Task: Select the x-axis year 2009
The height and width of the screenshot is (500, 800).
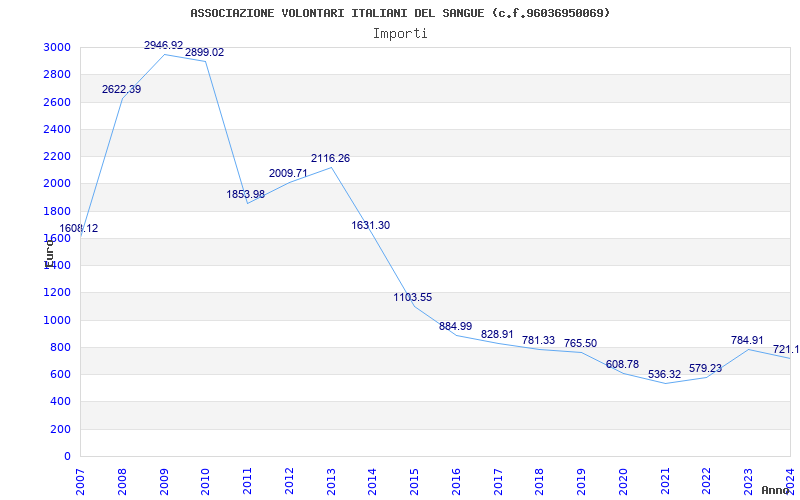Action: coord(164,481)
